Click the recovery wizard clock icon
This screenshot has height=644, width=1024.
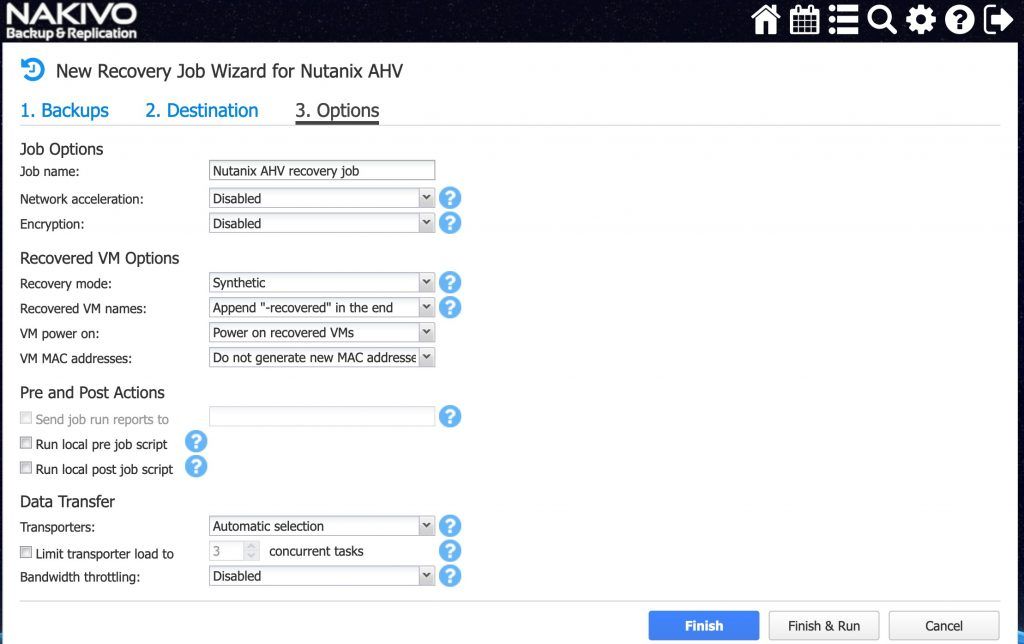pos(33,69)
